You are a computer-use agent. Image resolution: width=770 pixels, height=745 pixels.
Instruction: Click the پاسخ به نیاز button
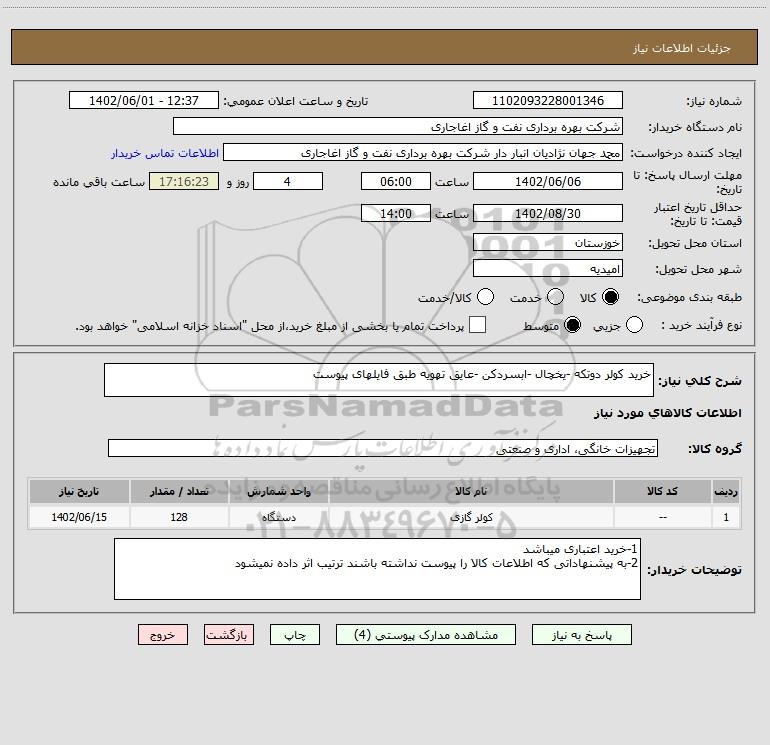[581, 635]
